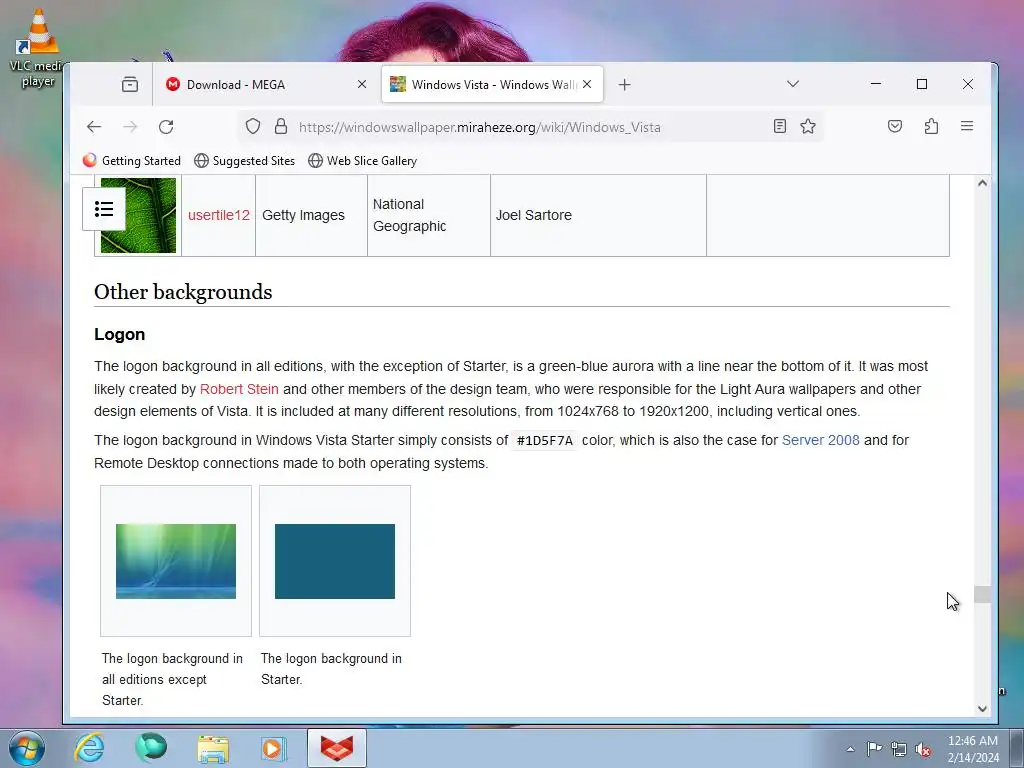Close the Download - MEGA tab
Image resolution: width=1024 pixels, height=768 pixels.
pos(362,84)
